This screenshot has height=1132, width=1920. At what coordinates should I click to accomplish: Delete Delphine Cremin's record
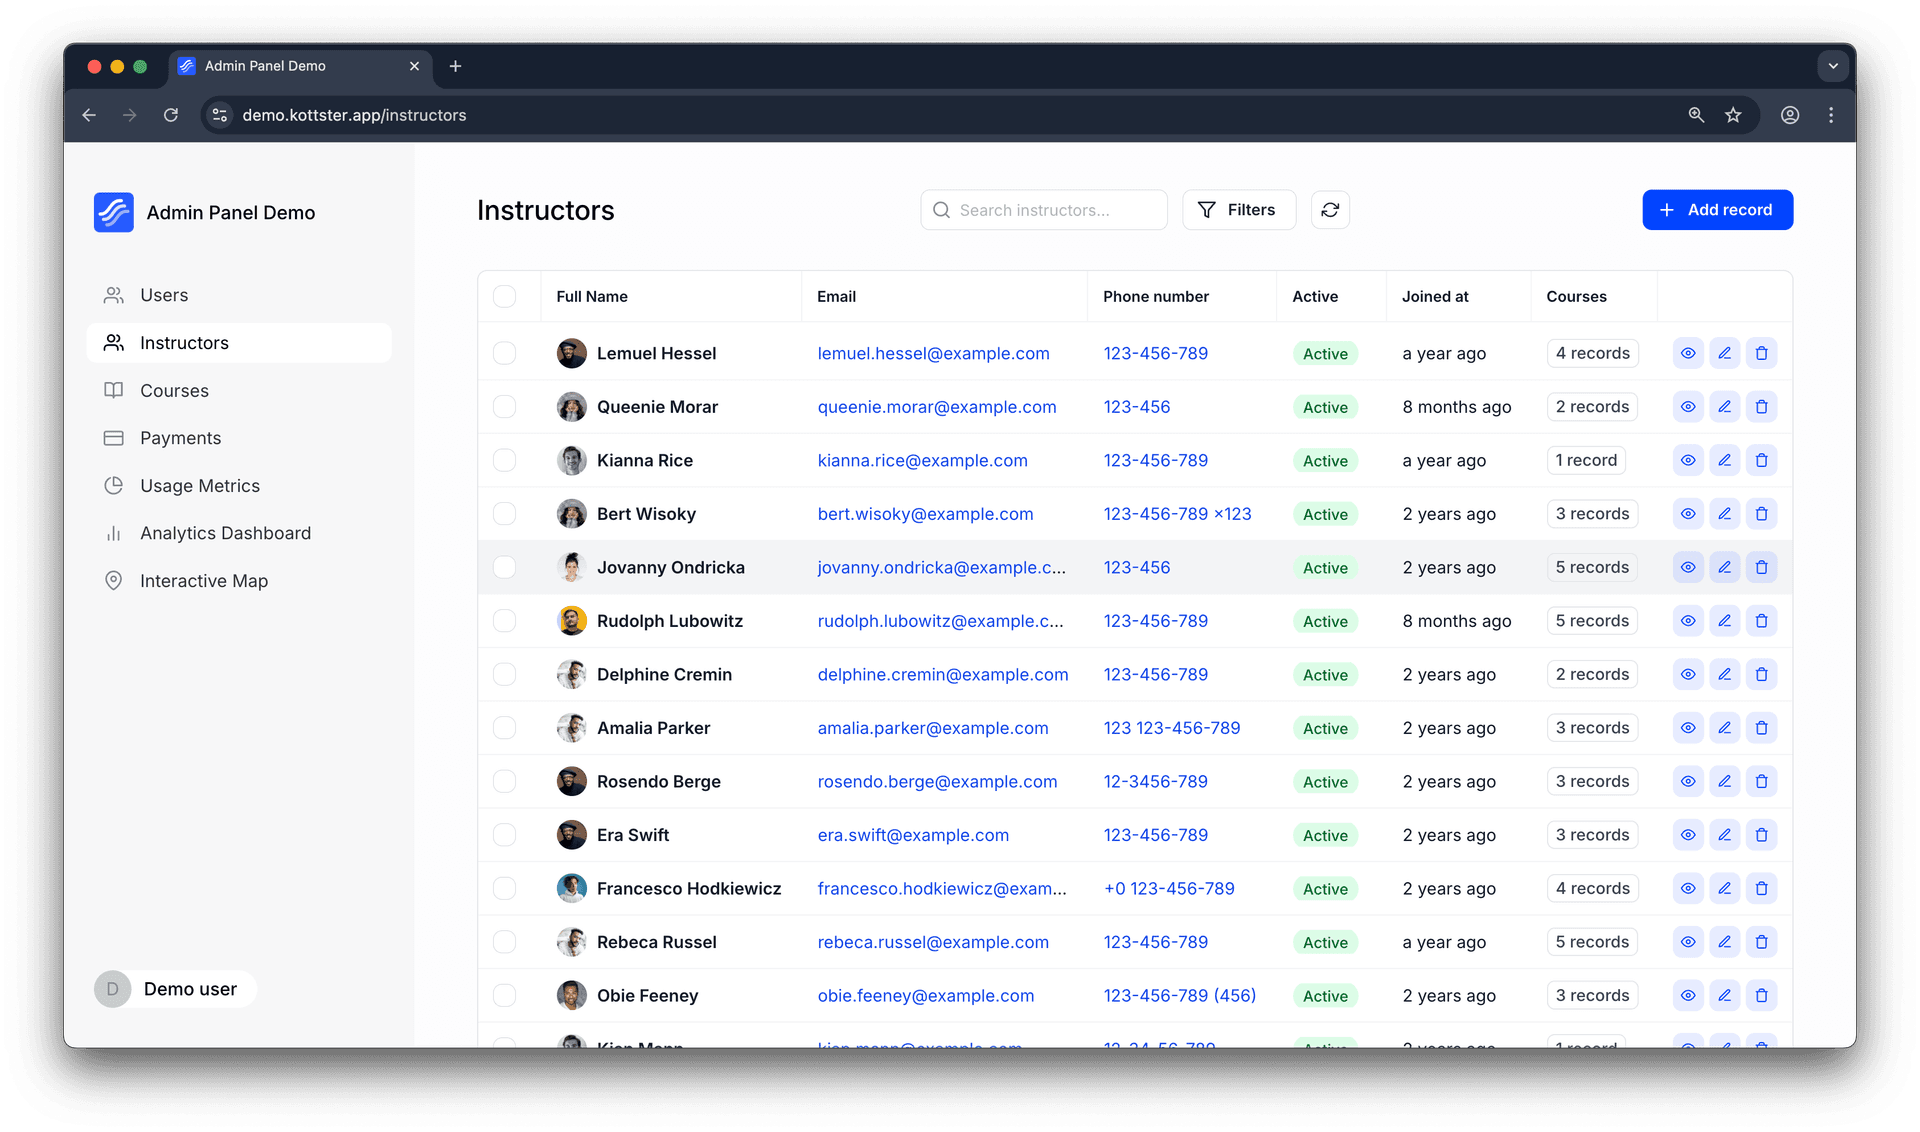tap(1762, 674)
